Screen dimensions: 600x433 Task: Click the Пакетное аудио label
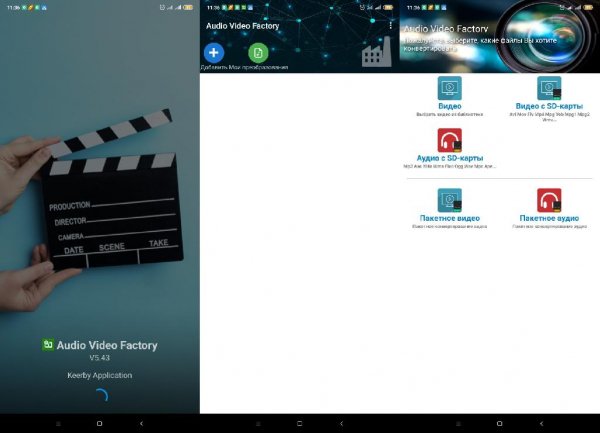549,218
